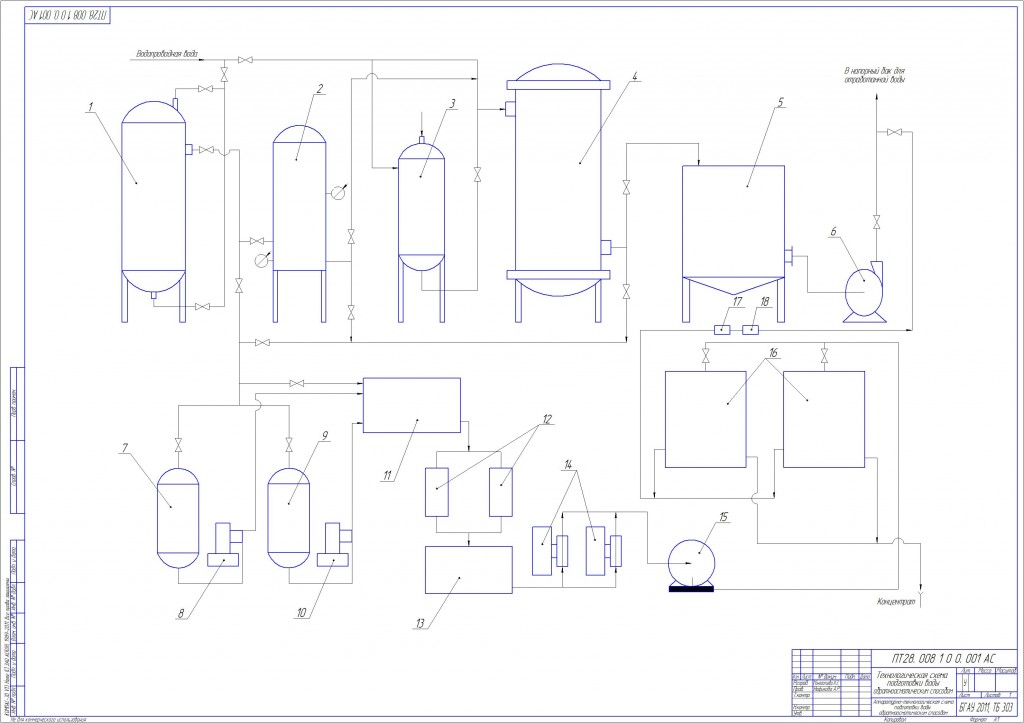Click the pressure gauge on vessel 2's right side
Screen dimensions: 1024x723
[x=338, y=192]
